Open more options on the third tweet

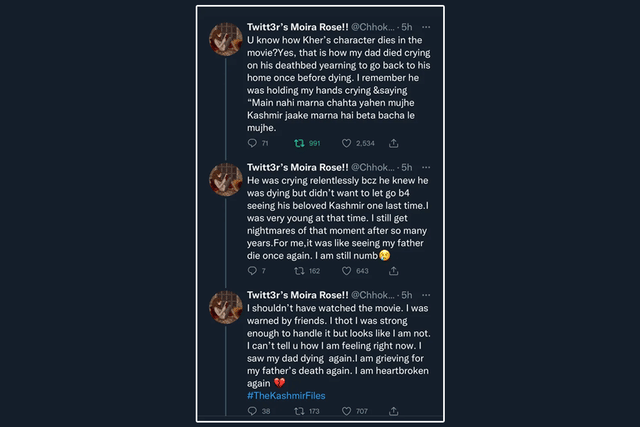coord(426,294)
